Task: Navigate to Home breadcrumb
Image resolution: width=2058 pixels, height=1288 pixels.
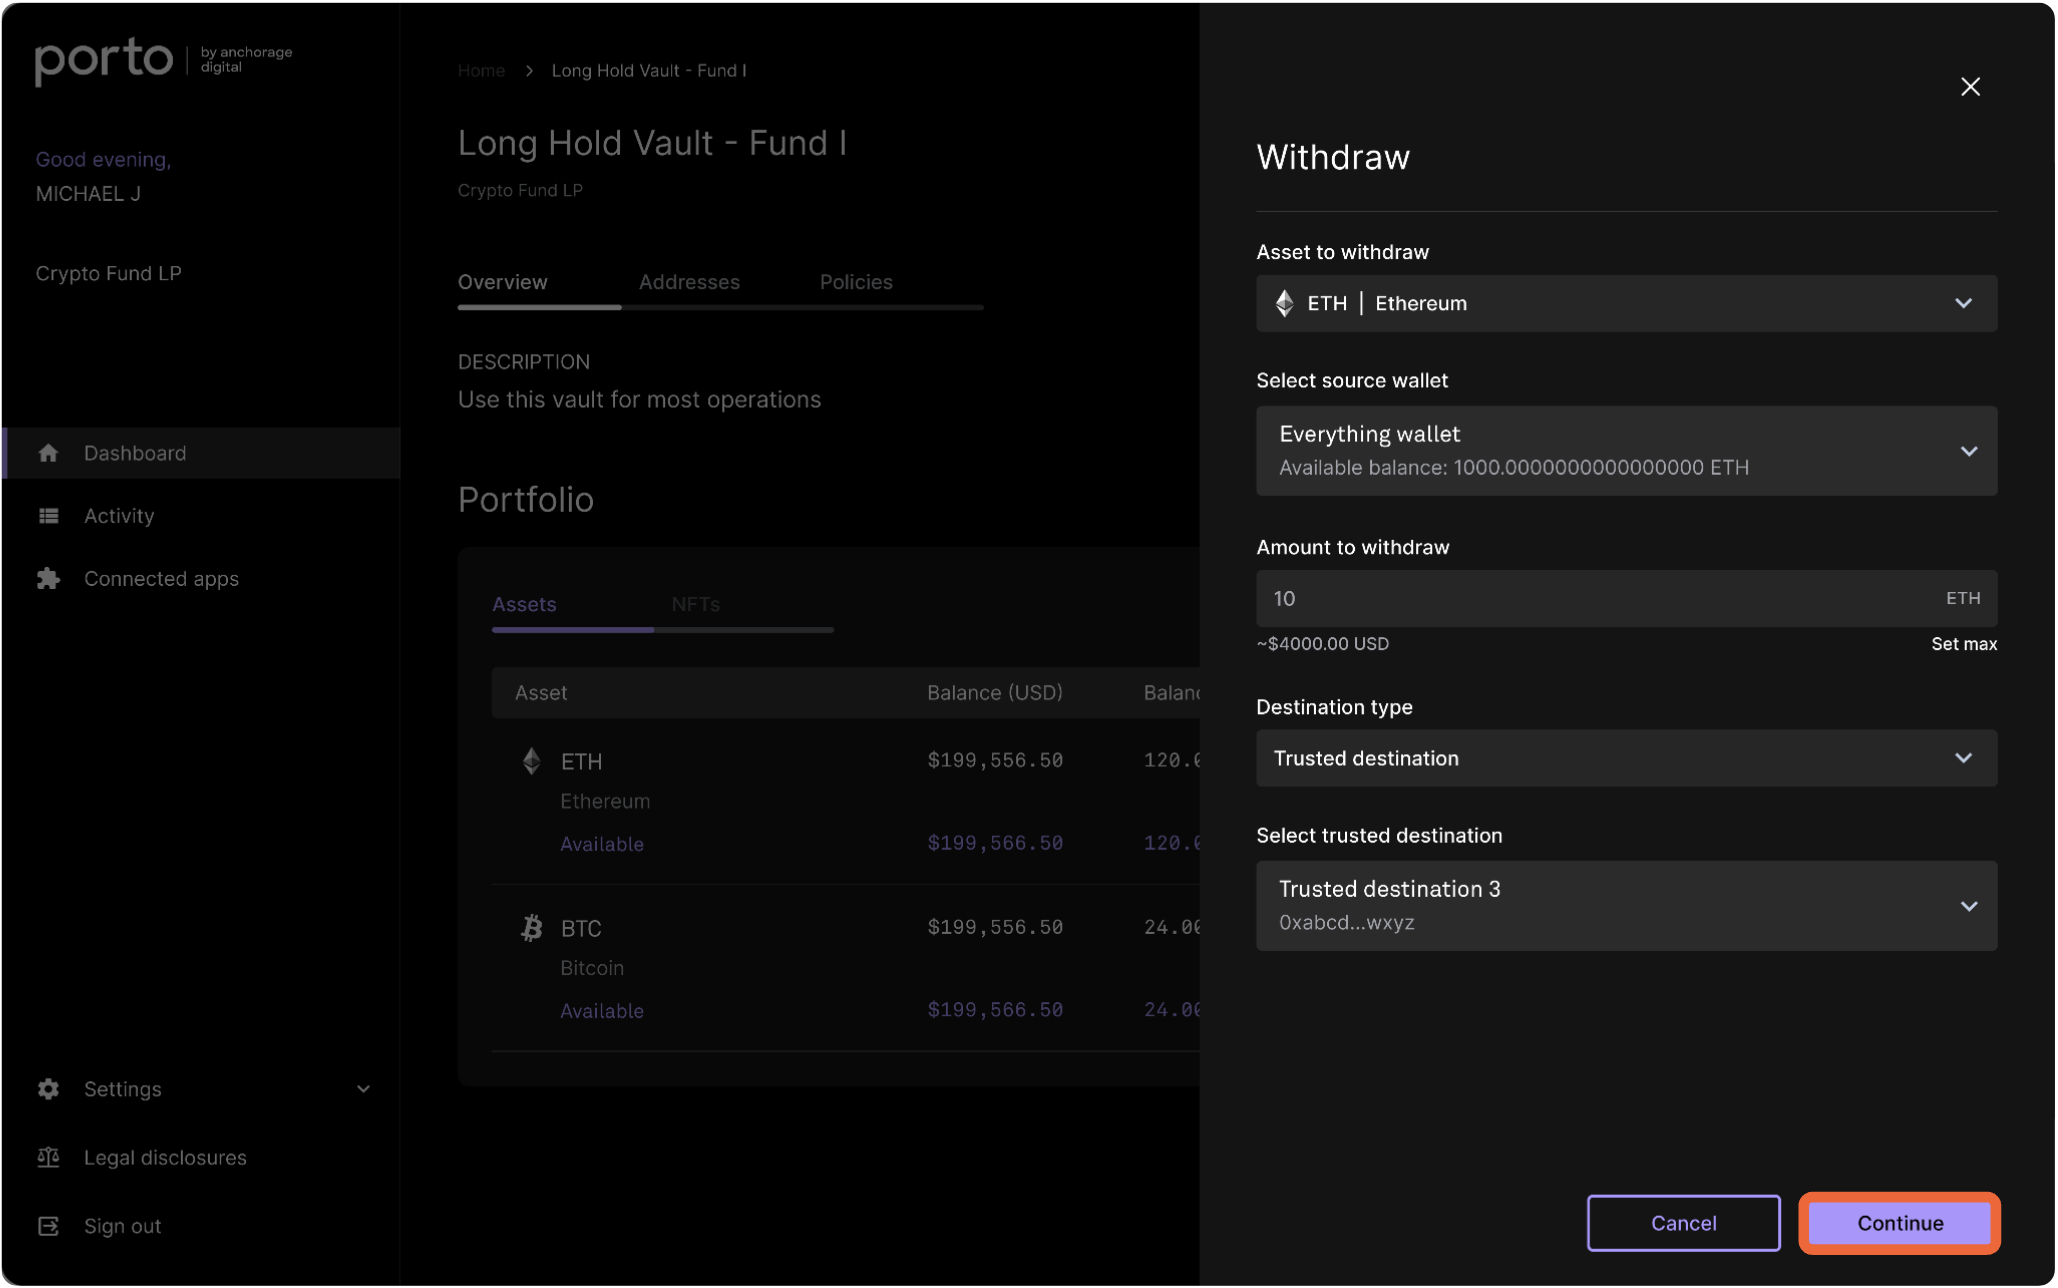Action: pyautogui.click(x=481, y=71)
